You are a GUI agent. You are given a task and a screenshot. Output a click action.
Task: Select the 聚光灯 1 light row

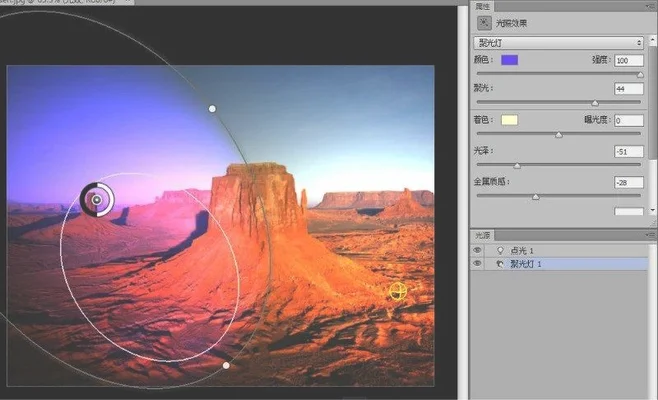560,264
